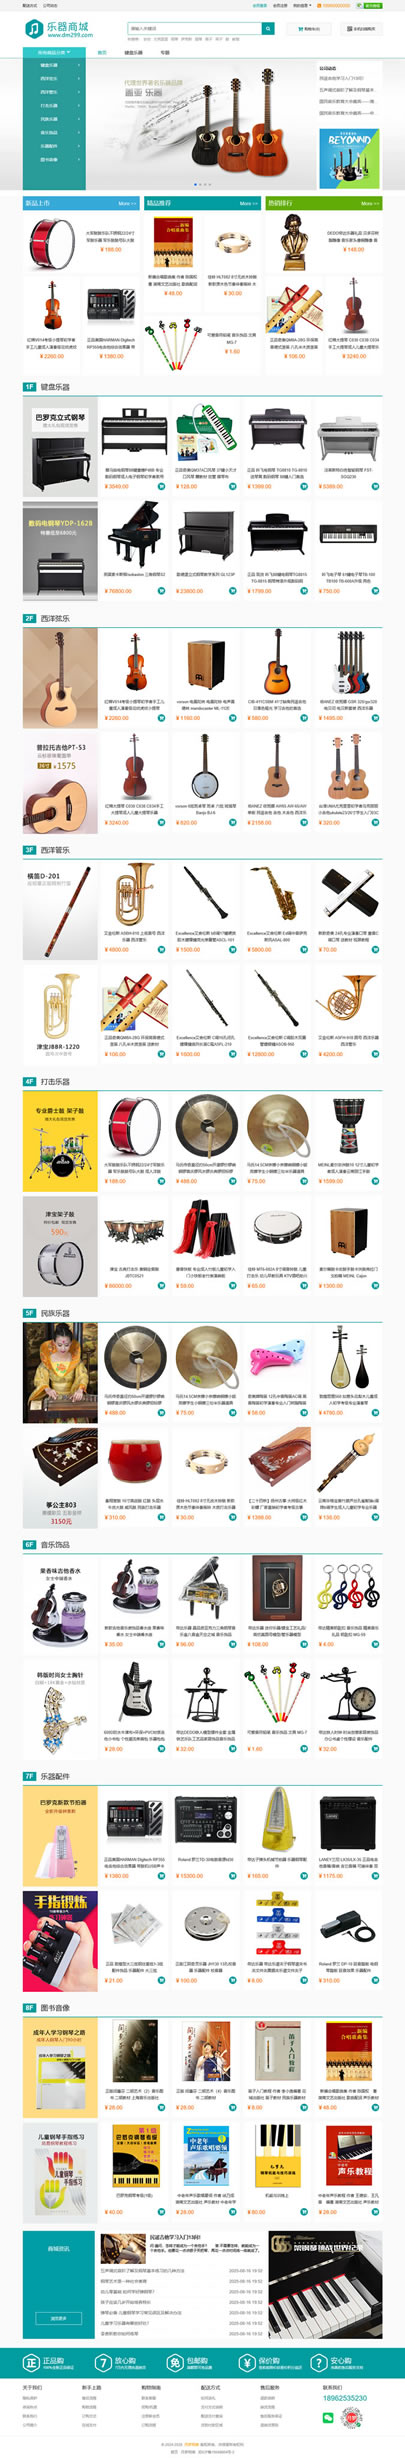This screenshot has height=2458, width=405.
Task: Expand More under 热销排行 section
Action: tap(368, 204)
